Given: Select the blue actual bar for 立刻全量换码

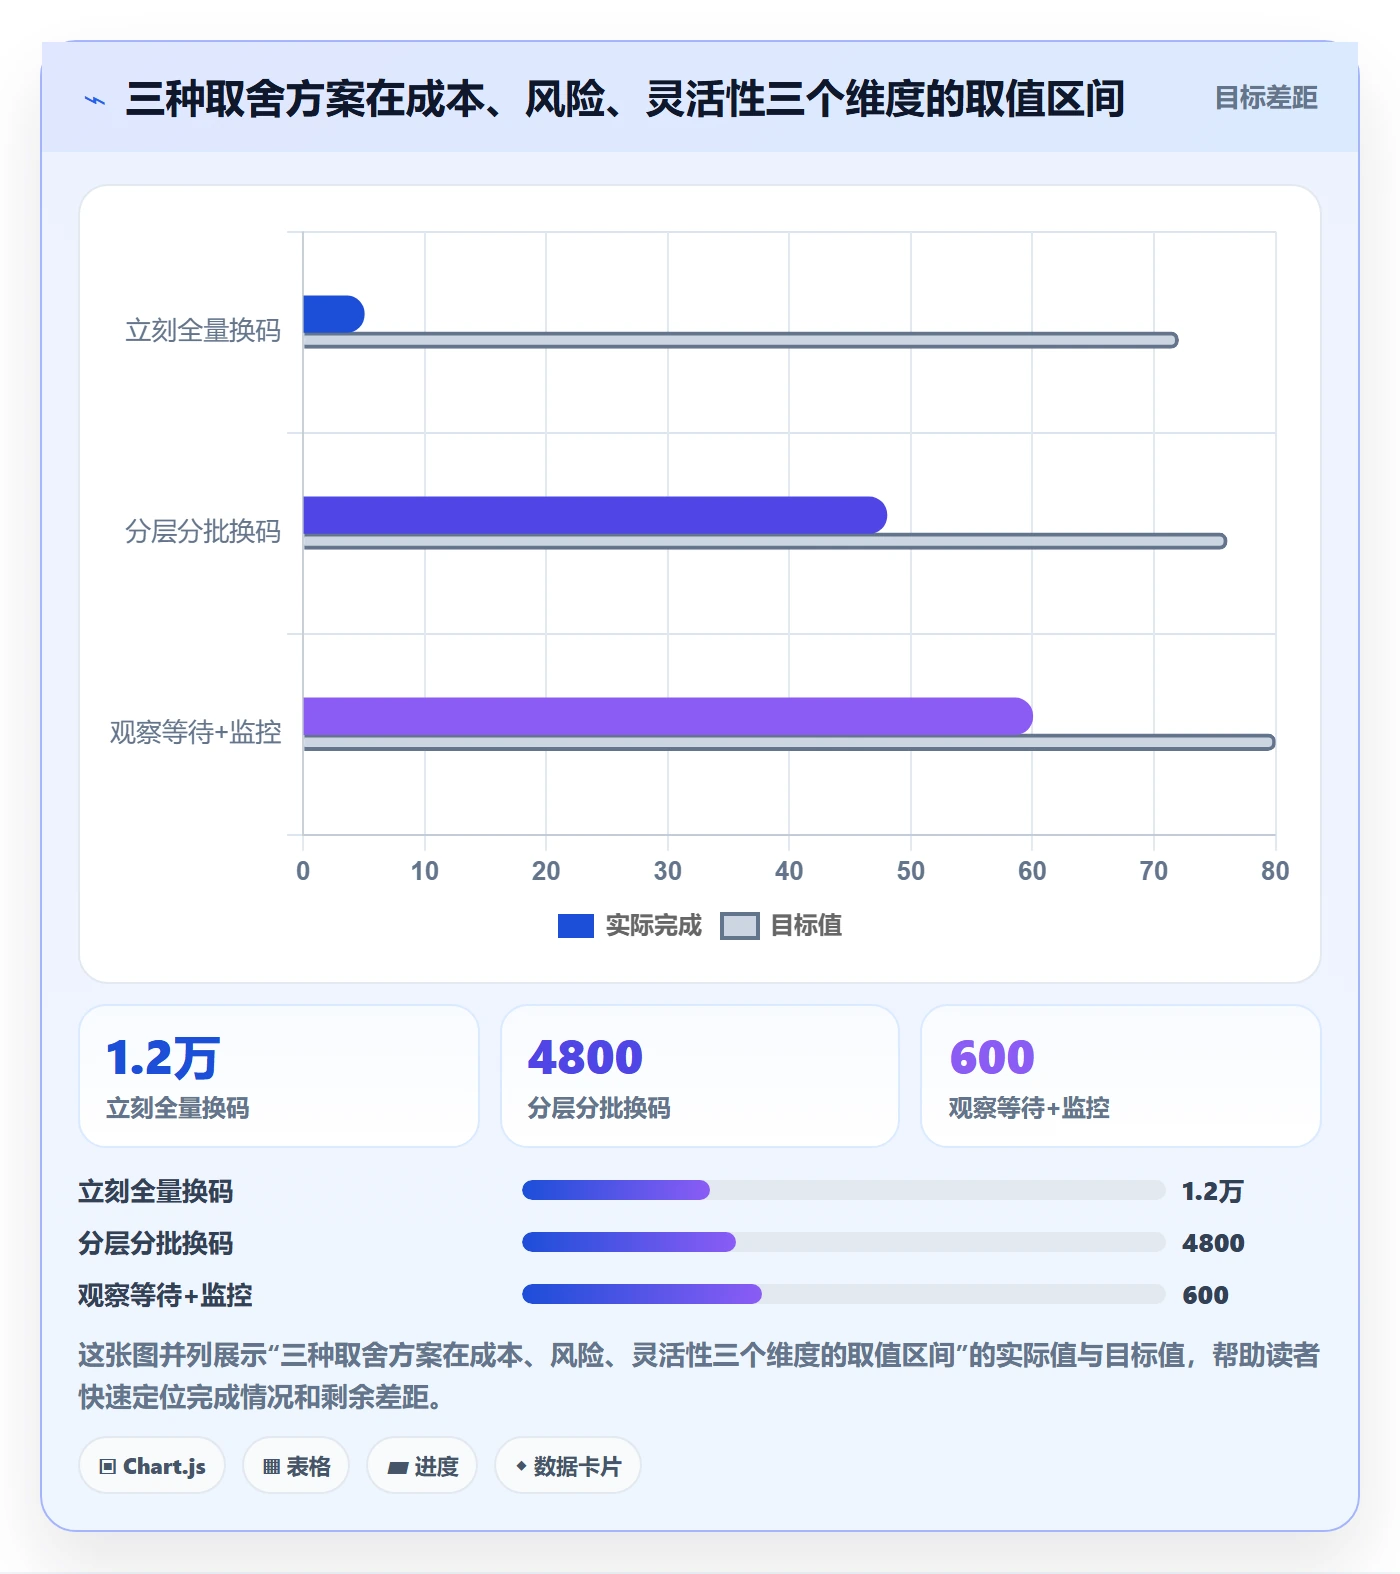Looking at the screenshot, I should tap(334, 314).
